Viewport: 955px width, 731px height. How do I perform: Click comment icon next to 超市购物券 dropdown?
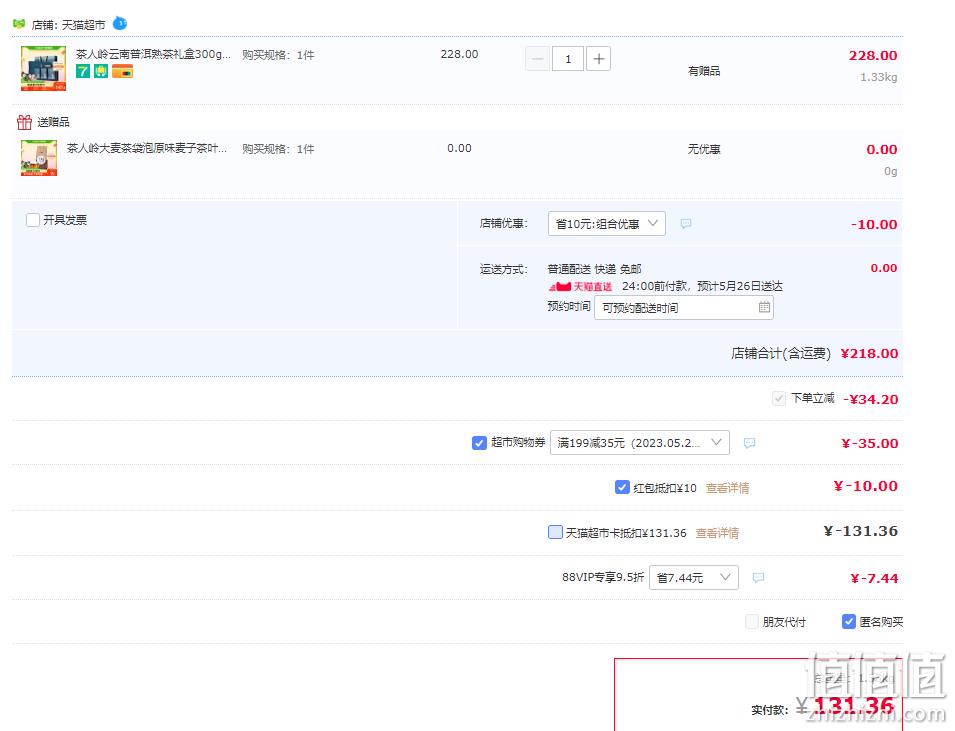(750, 443)
